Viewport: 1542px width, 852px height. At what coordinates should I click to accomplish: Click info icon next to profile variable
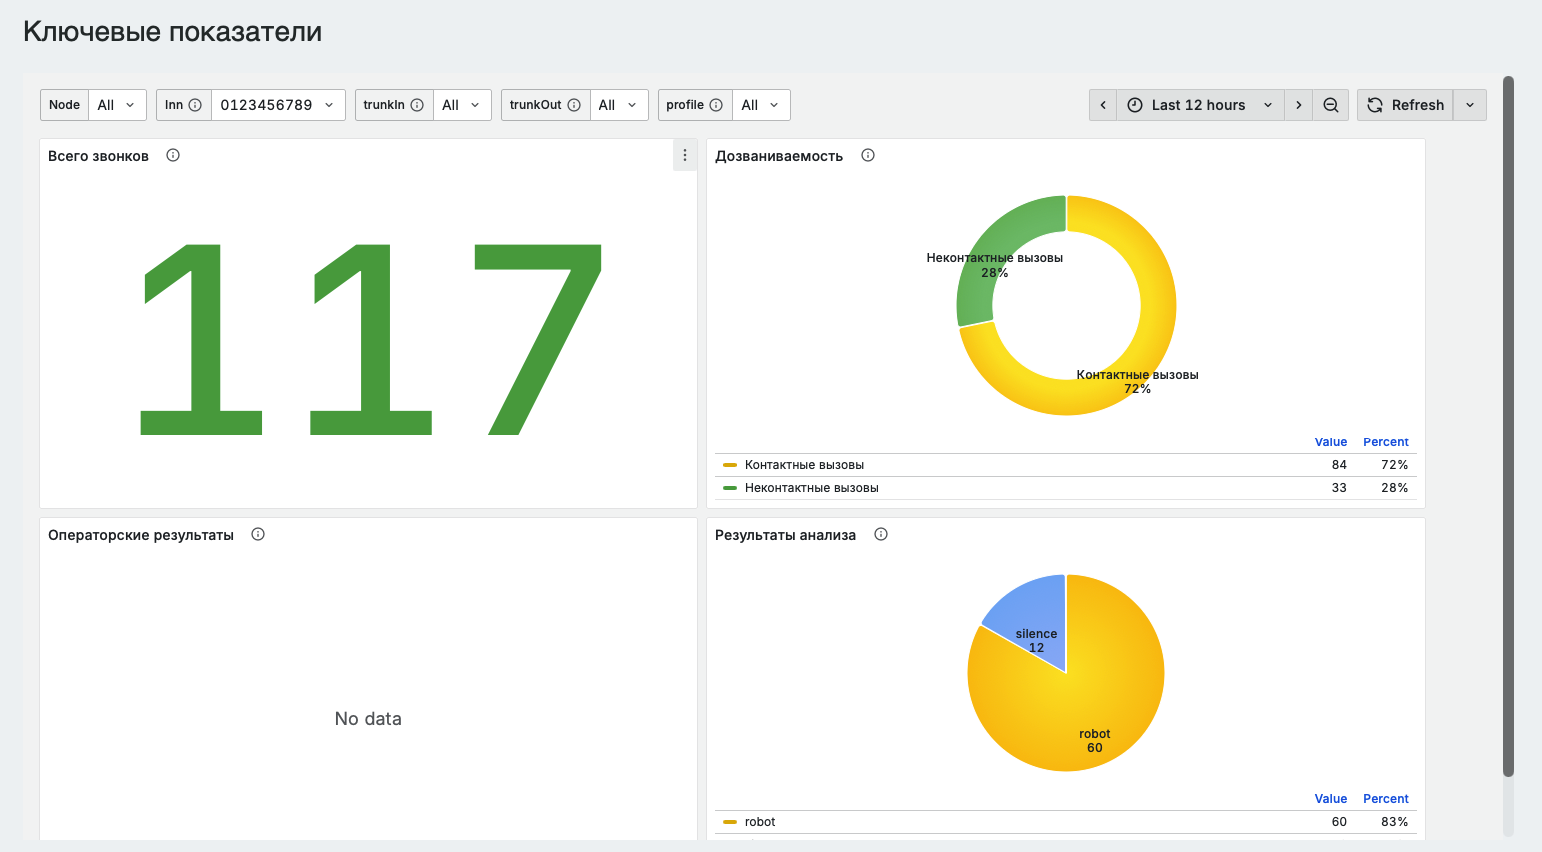(x=716, y=105)
